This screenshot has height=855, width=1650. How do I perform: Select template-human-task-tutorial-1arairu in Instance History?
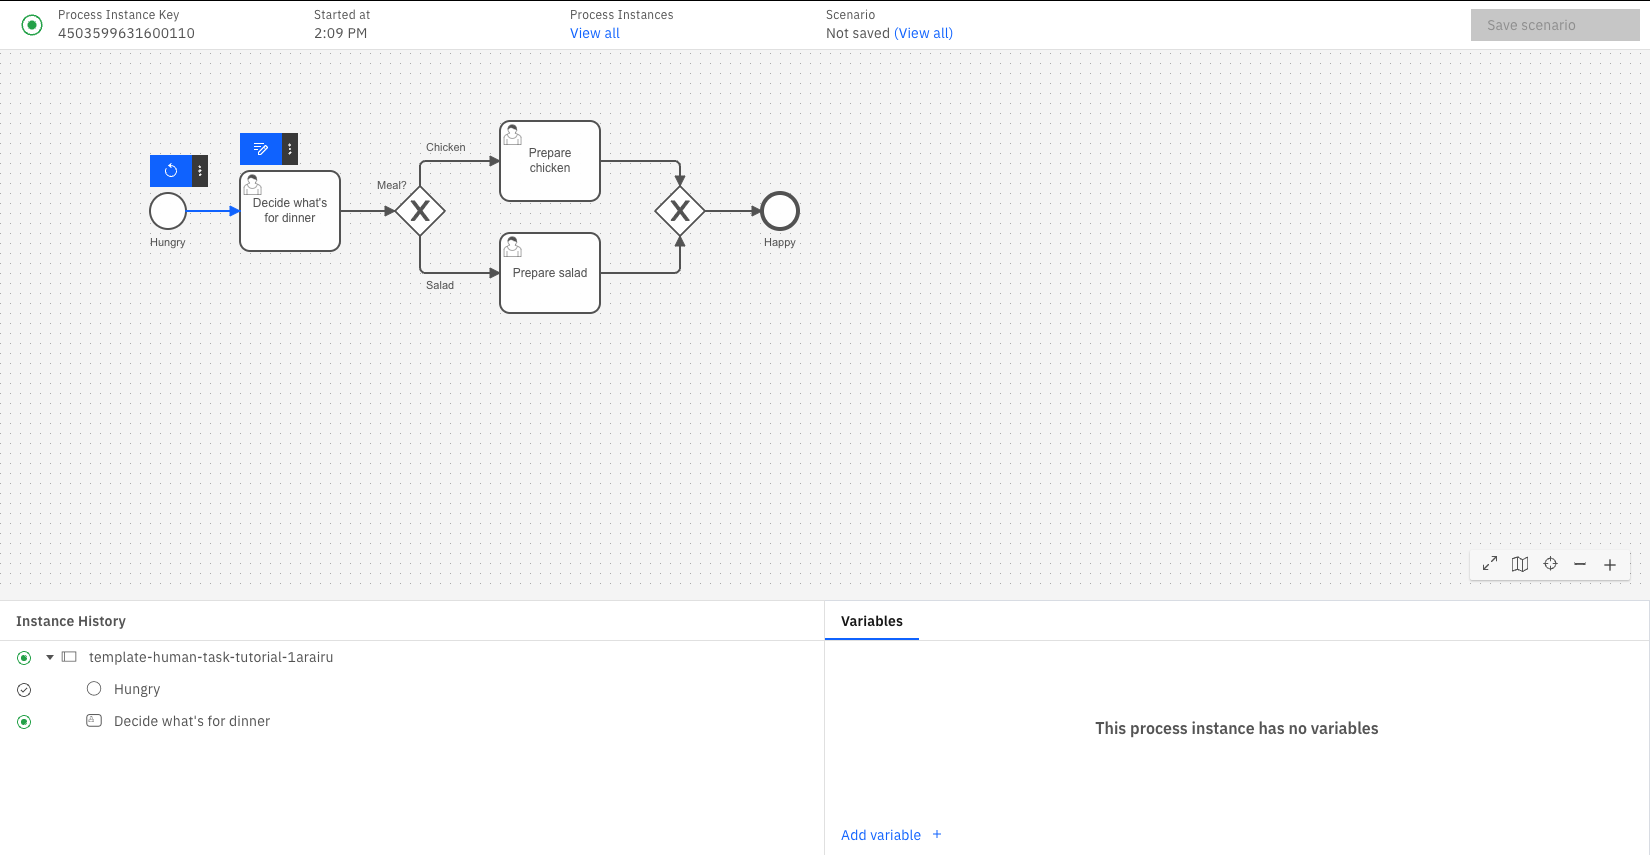tap(211, 657)
